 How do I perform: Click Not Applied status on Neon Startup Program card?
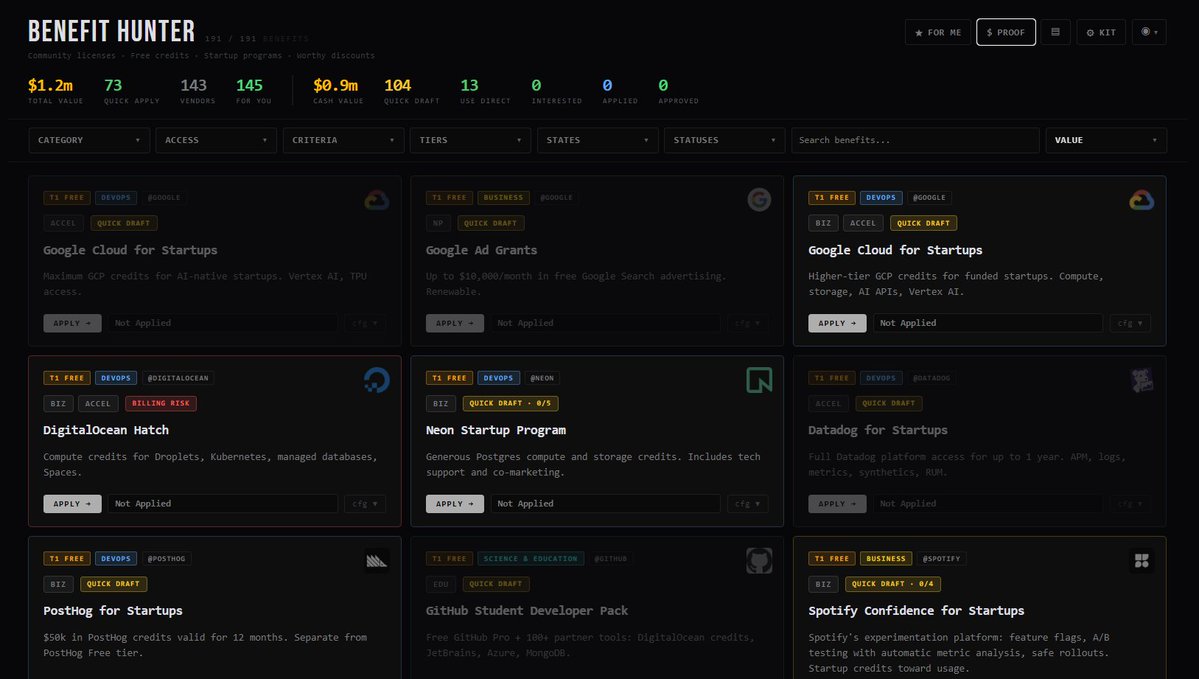point(606,503)
